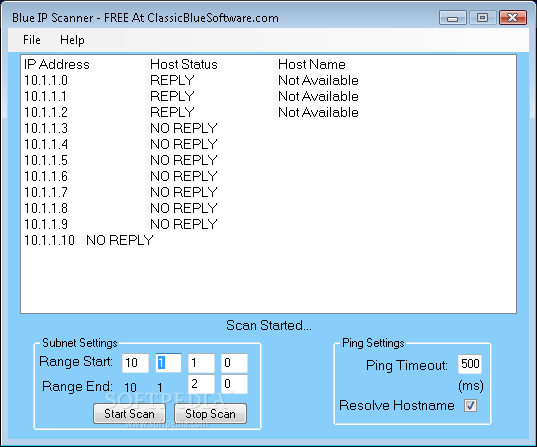
Task: Click the Host Name column header
Action: pos(312,64)
